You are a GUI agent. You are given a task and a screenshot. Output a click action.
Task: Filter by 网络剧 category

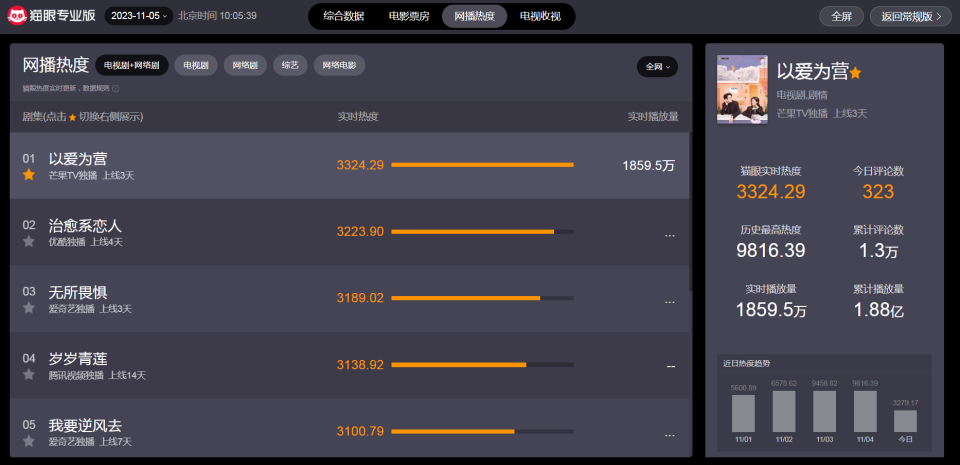(245, 65)
